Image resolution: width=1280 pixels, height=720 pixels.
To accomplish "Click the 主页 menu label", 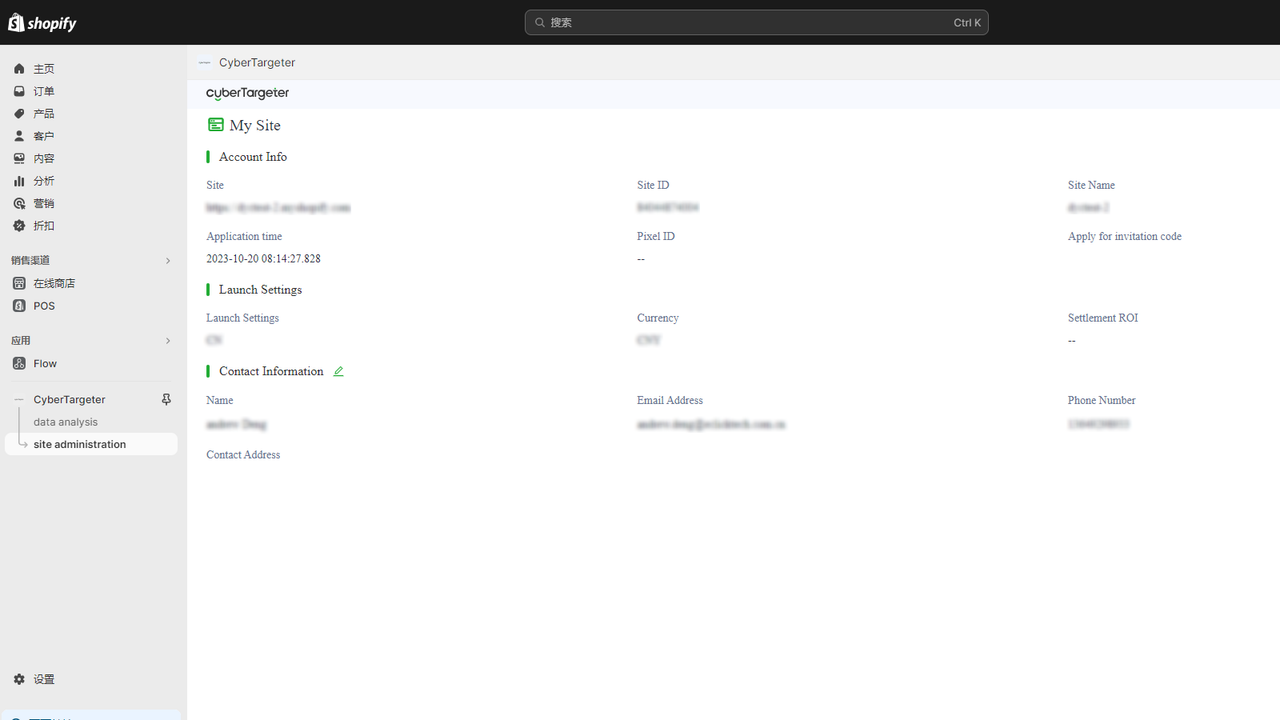I will [x=44, y=69].
